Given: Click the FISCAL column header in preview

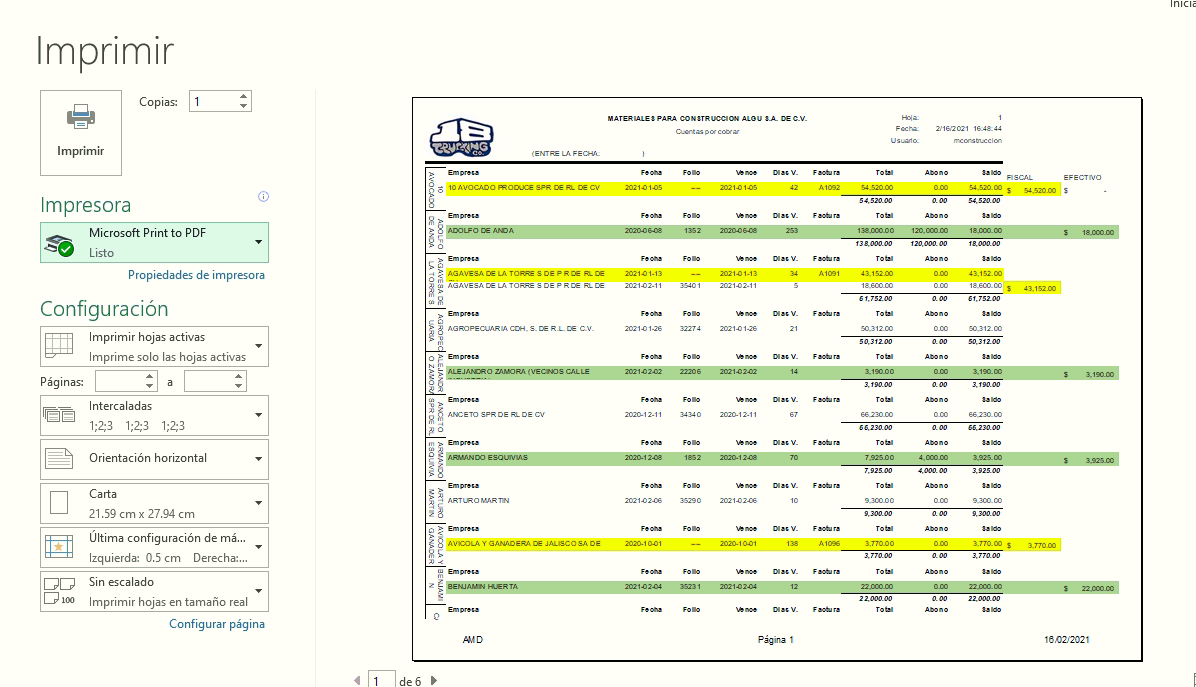Looking at the screenshot, I should tap(1019, 178).
